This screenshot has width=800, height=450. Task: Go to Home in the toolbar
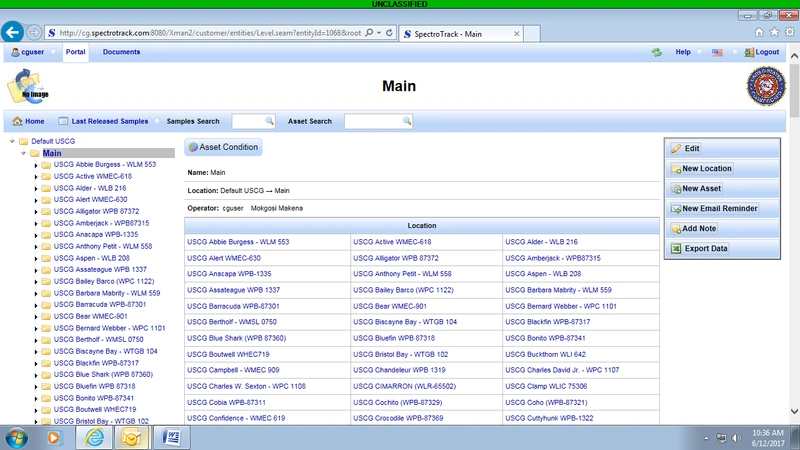click(x=29, y=121)
